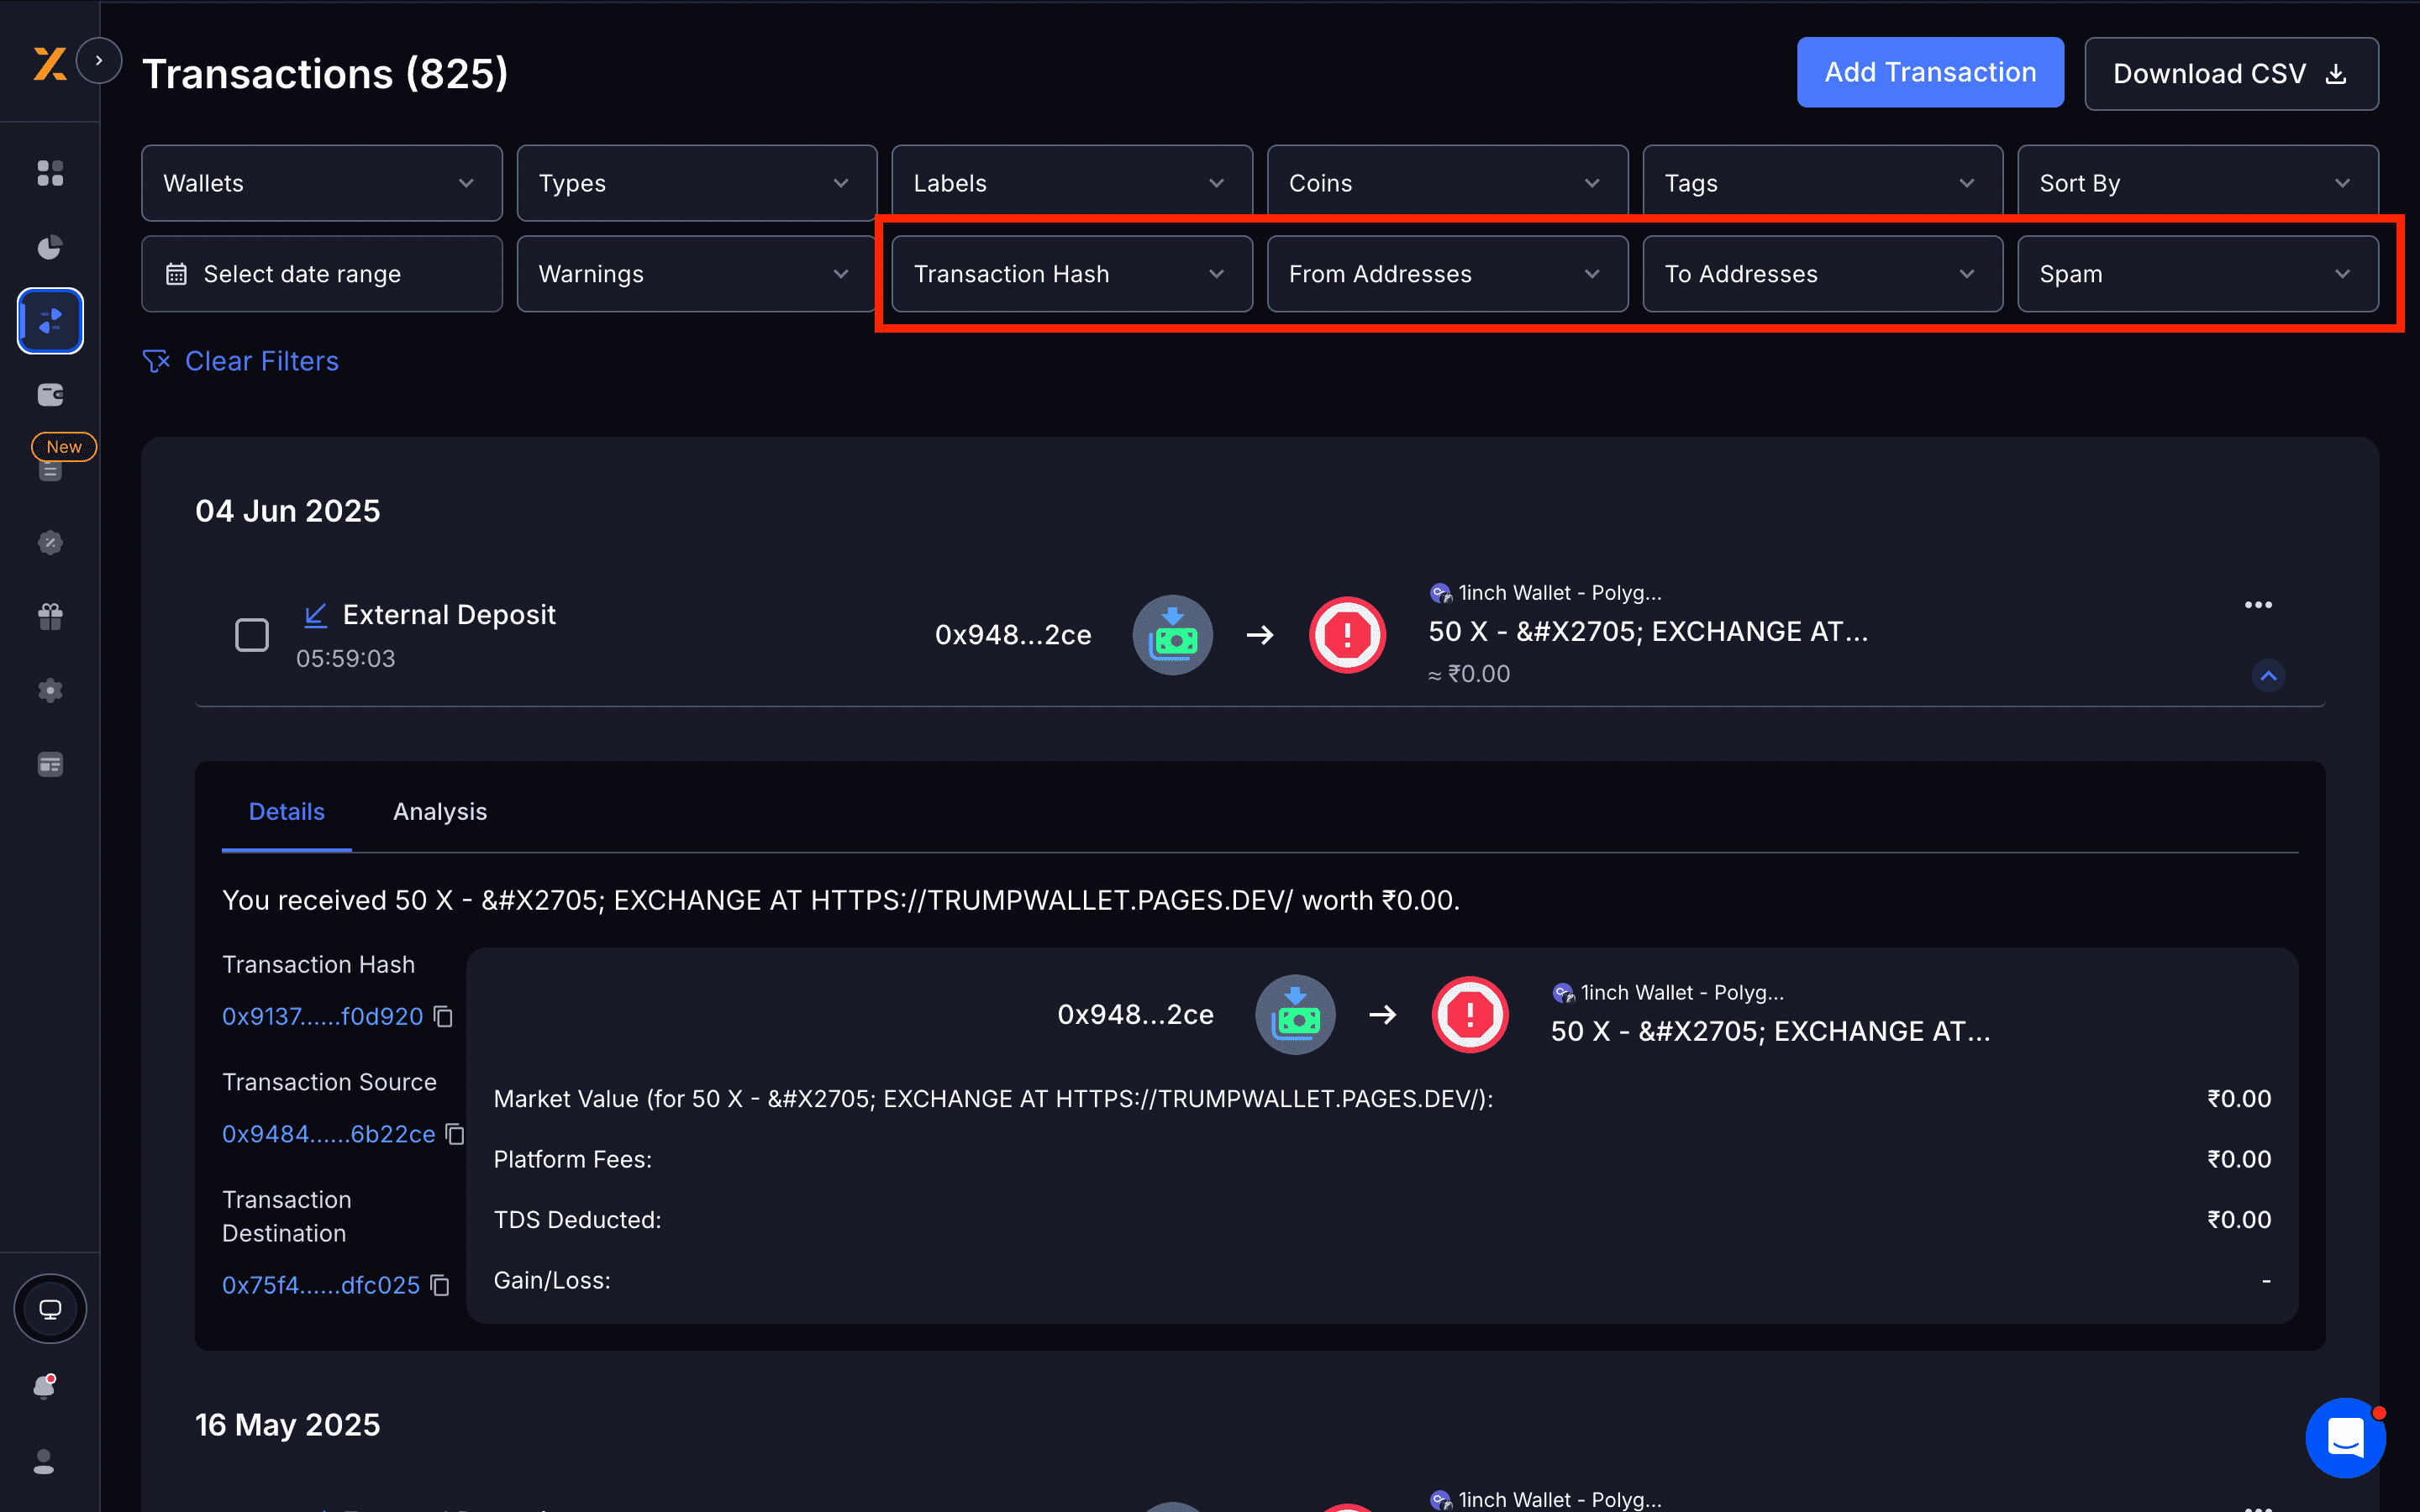Image resolution: width=2420 pixels, height=1512 pixels.
Task: Select the Details tab
Action: [x=286, y=811]
